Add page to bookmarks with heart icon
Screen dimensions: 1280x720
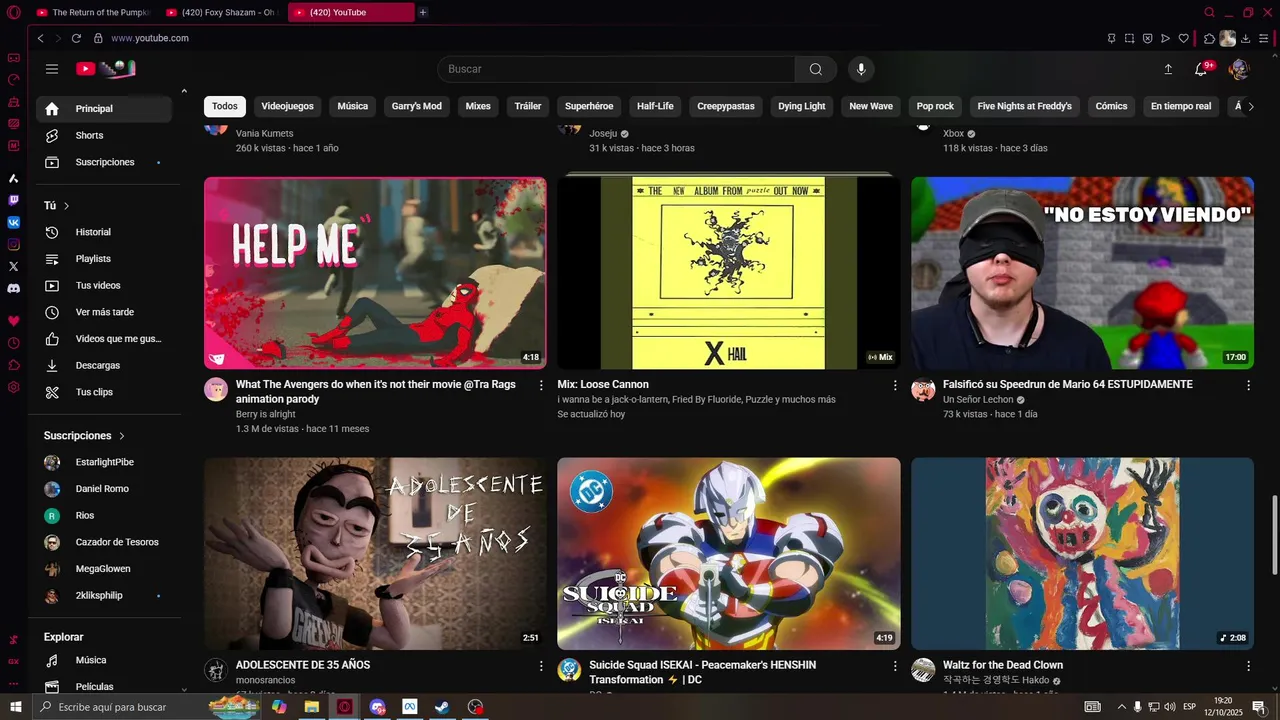[x=1184, y=38]
